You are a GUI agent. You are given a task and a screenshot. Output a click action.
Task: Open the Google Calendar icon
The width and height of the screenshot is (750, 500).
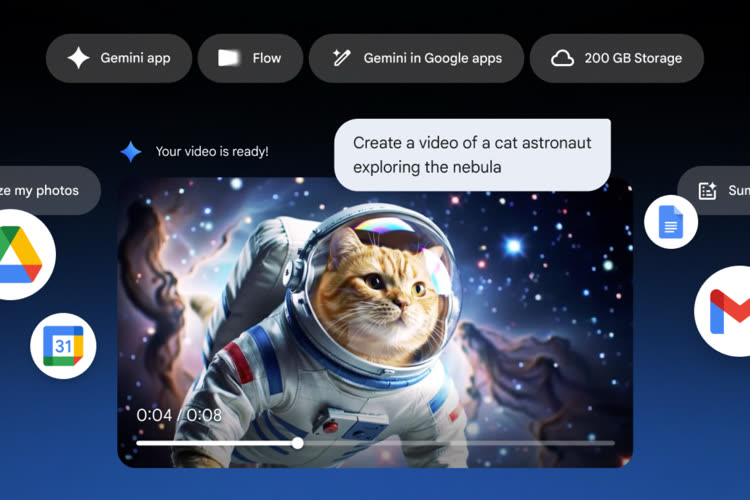point(63,346)
